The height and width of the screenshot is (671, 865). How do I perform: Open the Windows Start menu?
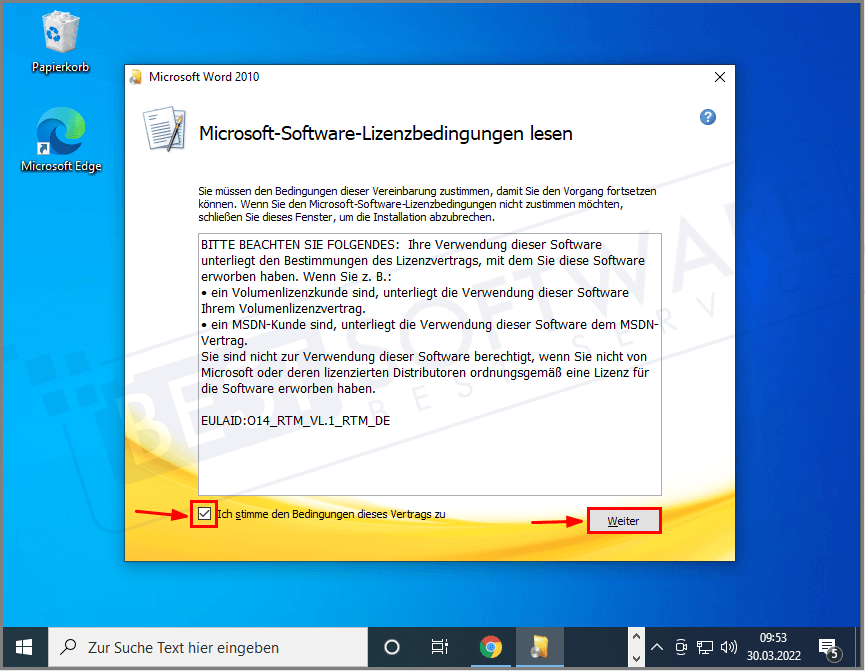(24, 647)
